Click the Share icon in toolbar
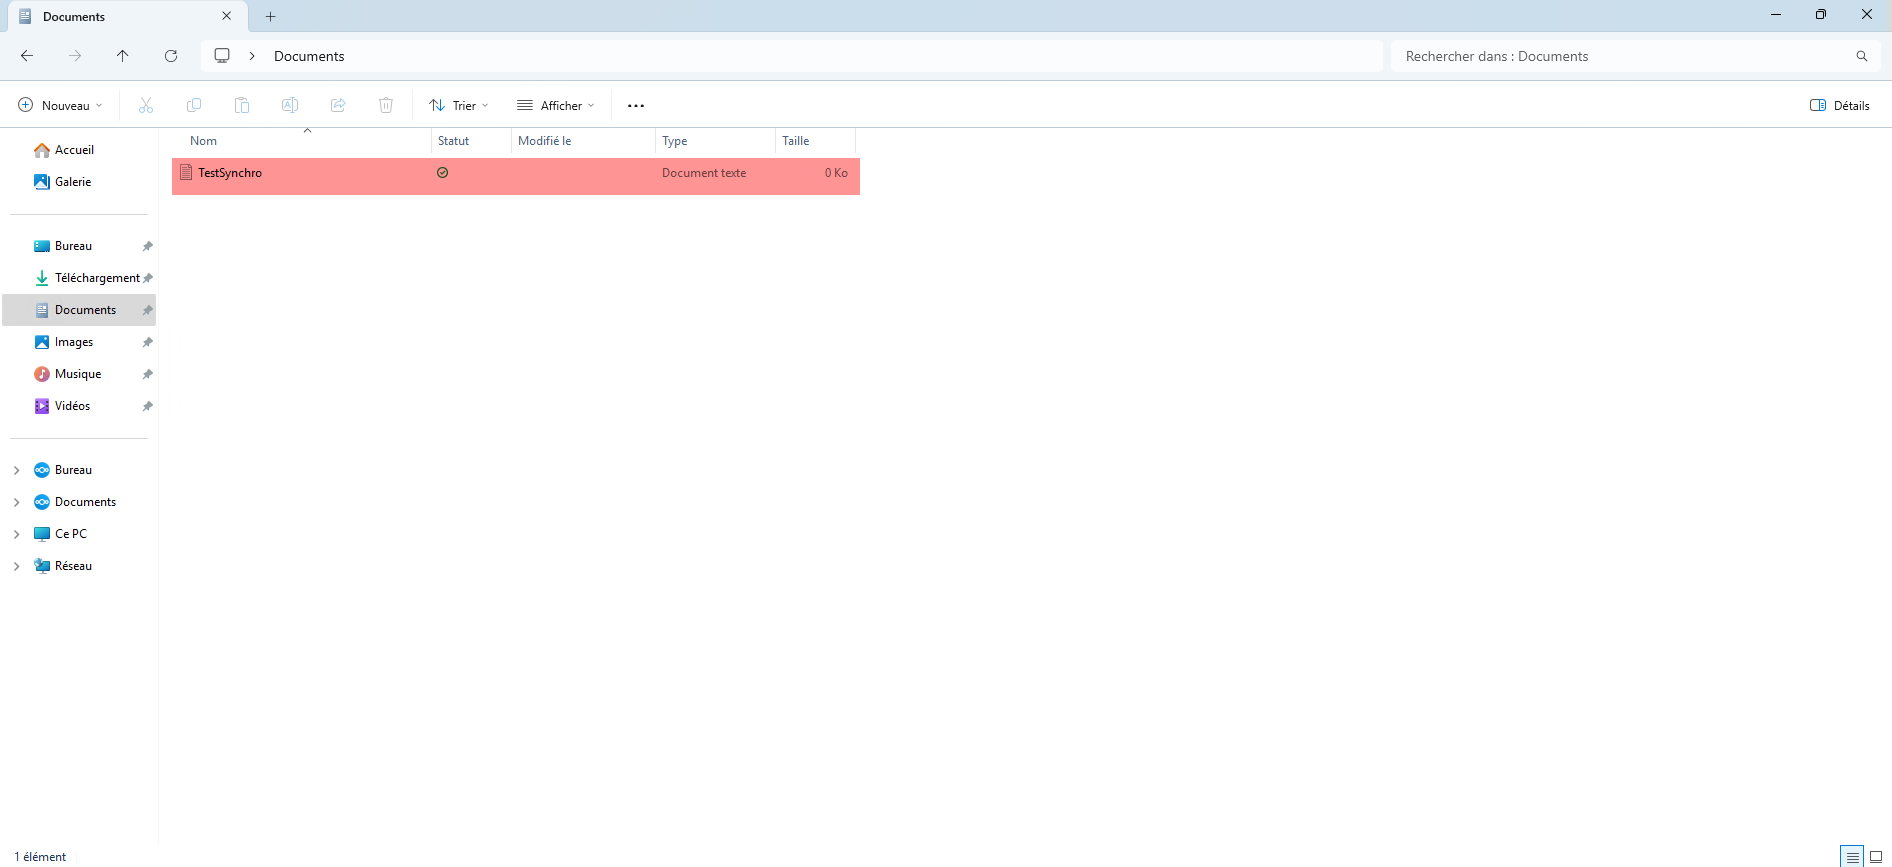1892x867 pixels. point(338,105)
